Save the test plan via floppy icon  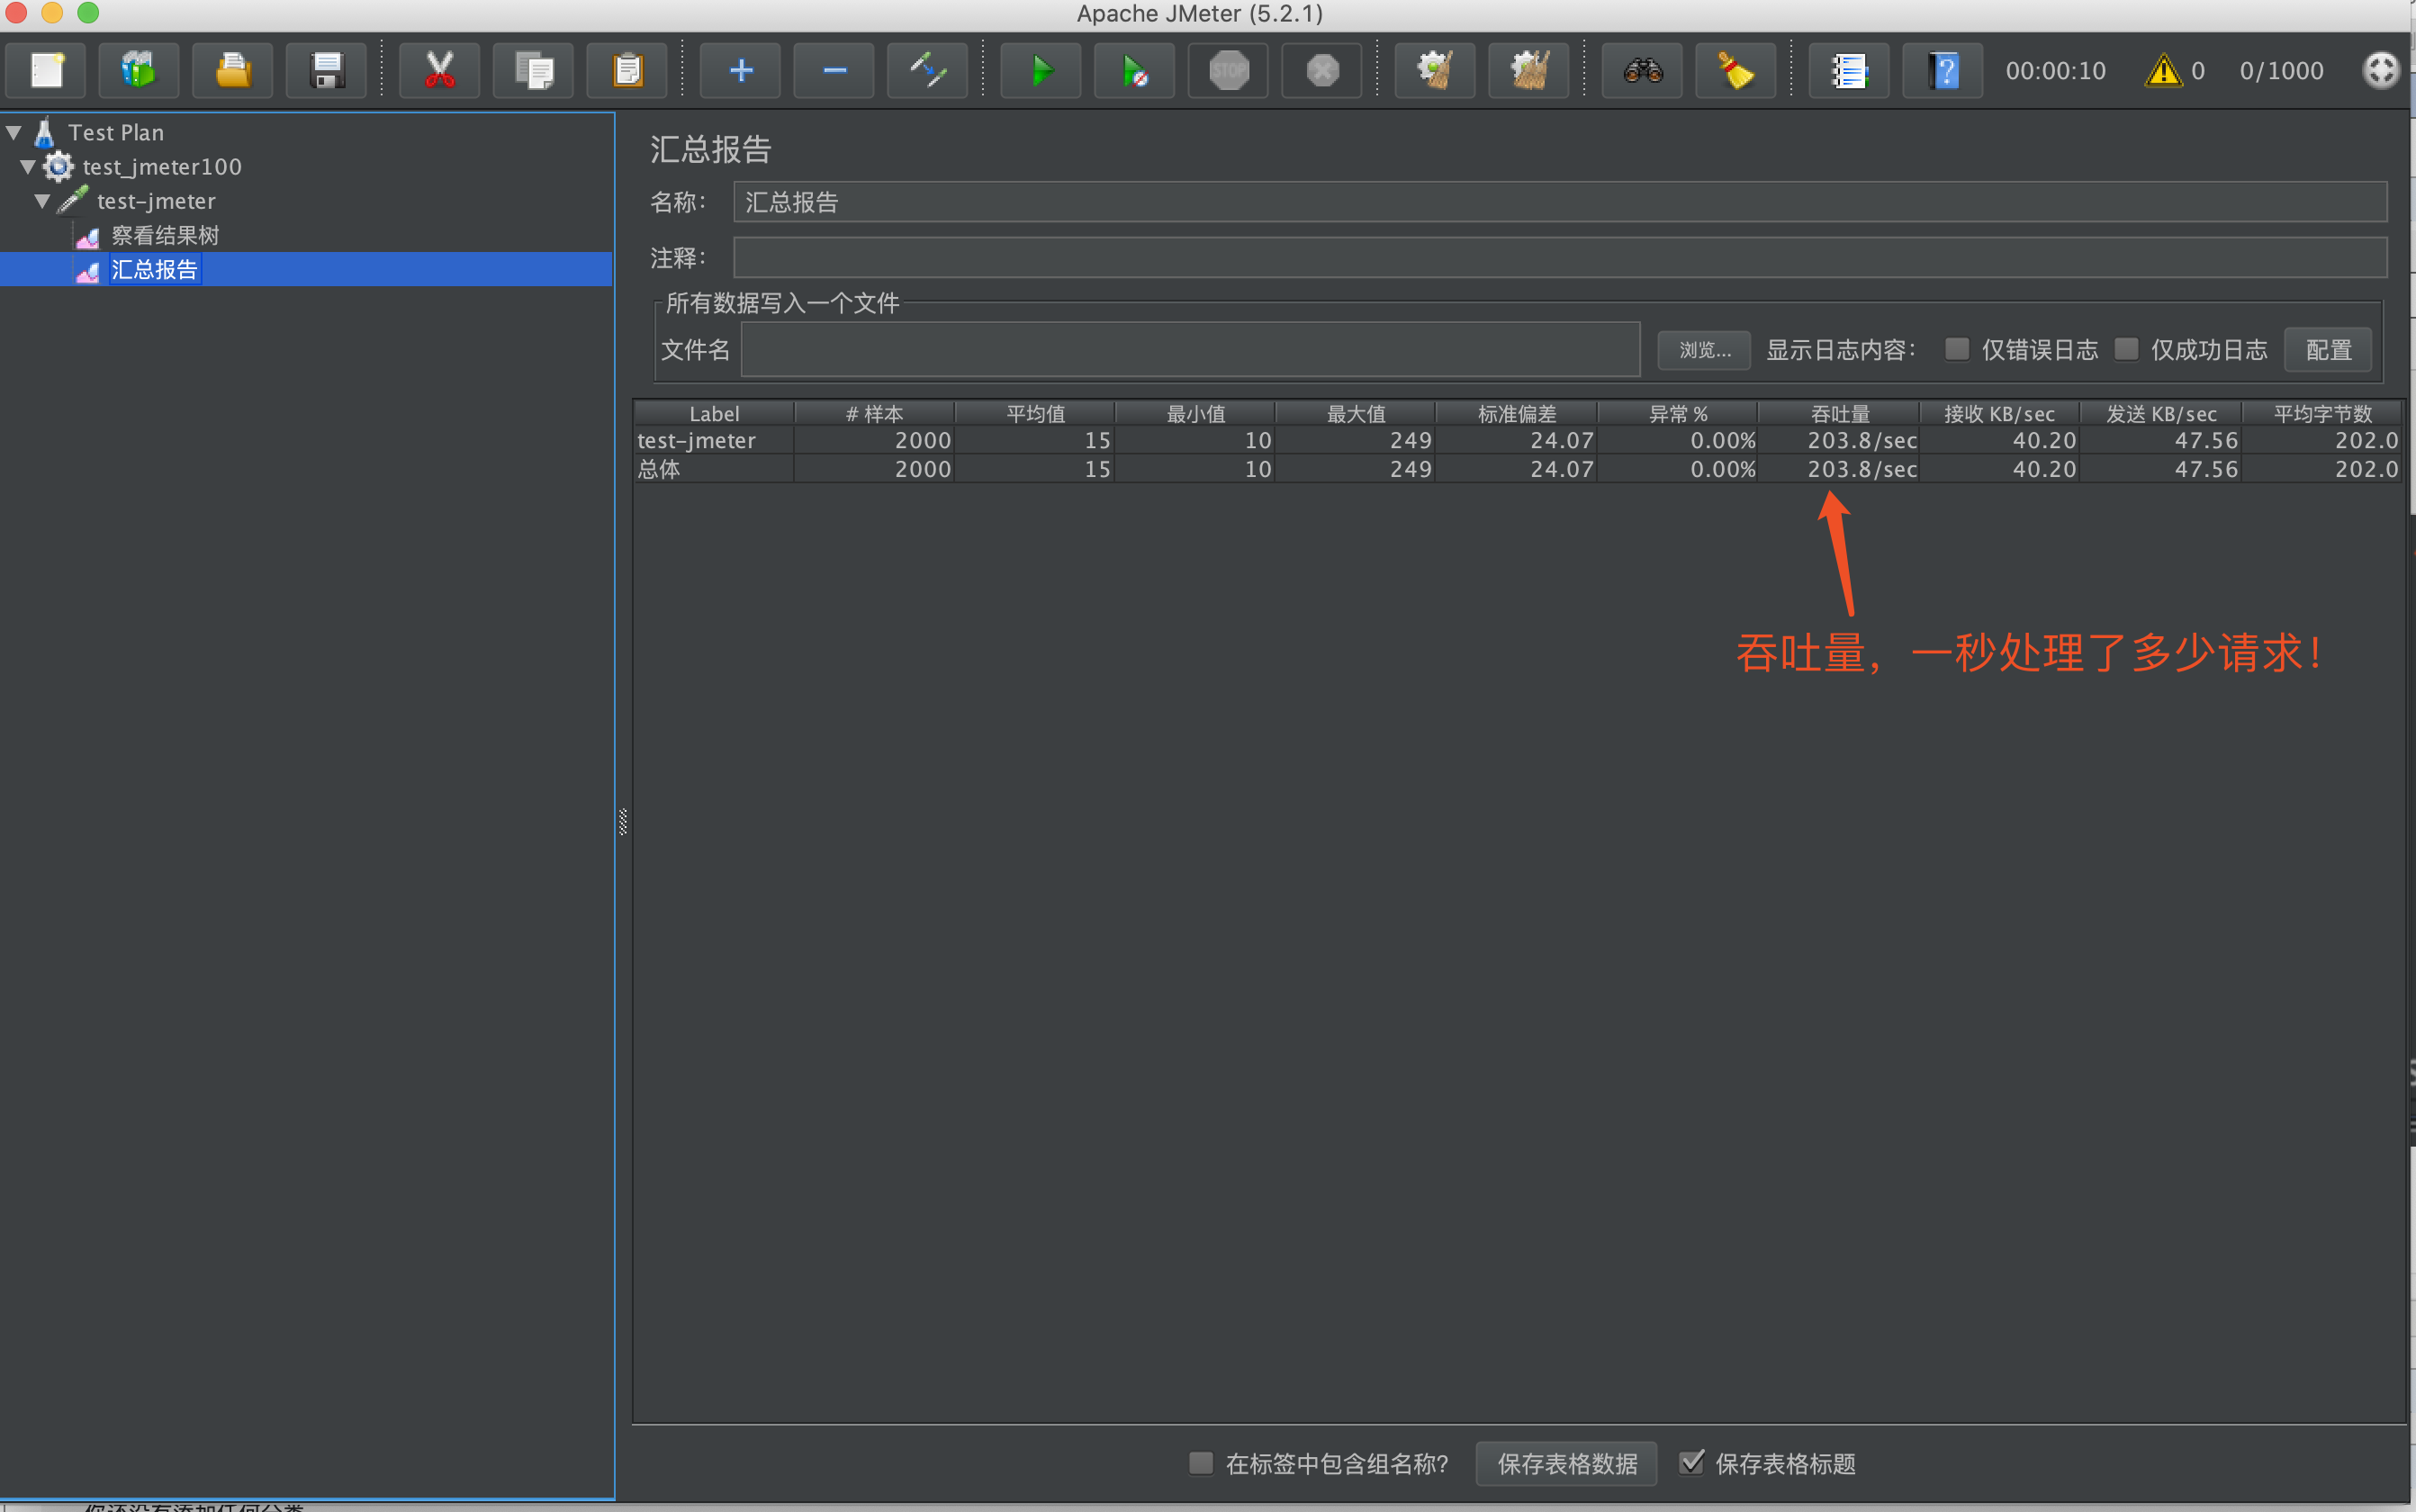point(327,71)
